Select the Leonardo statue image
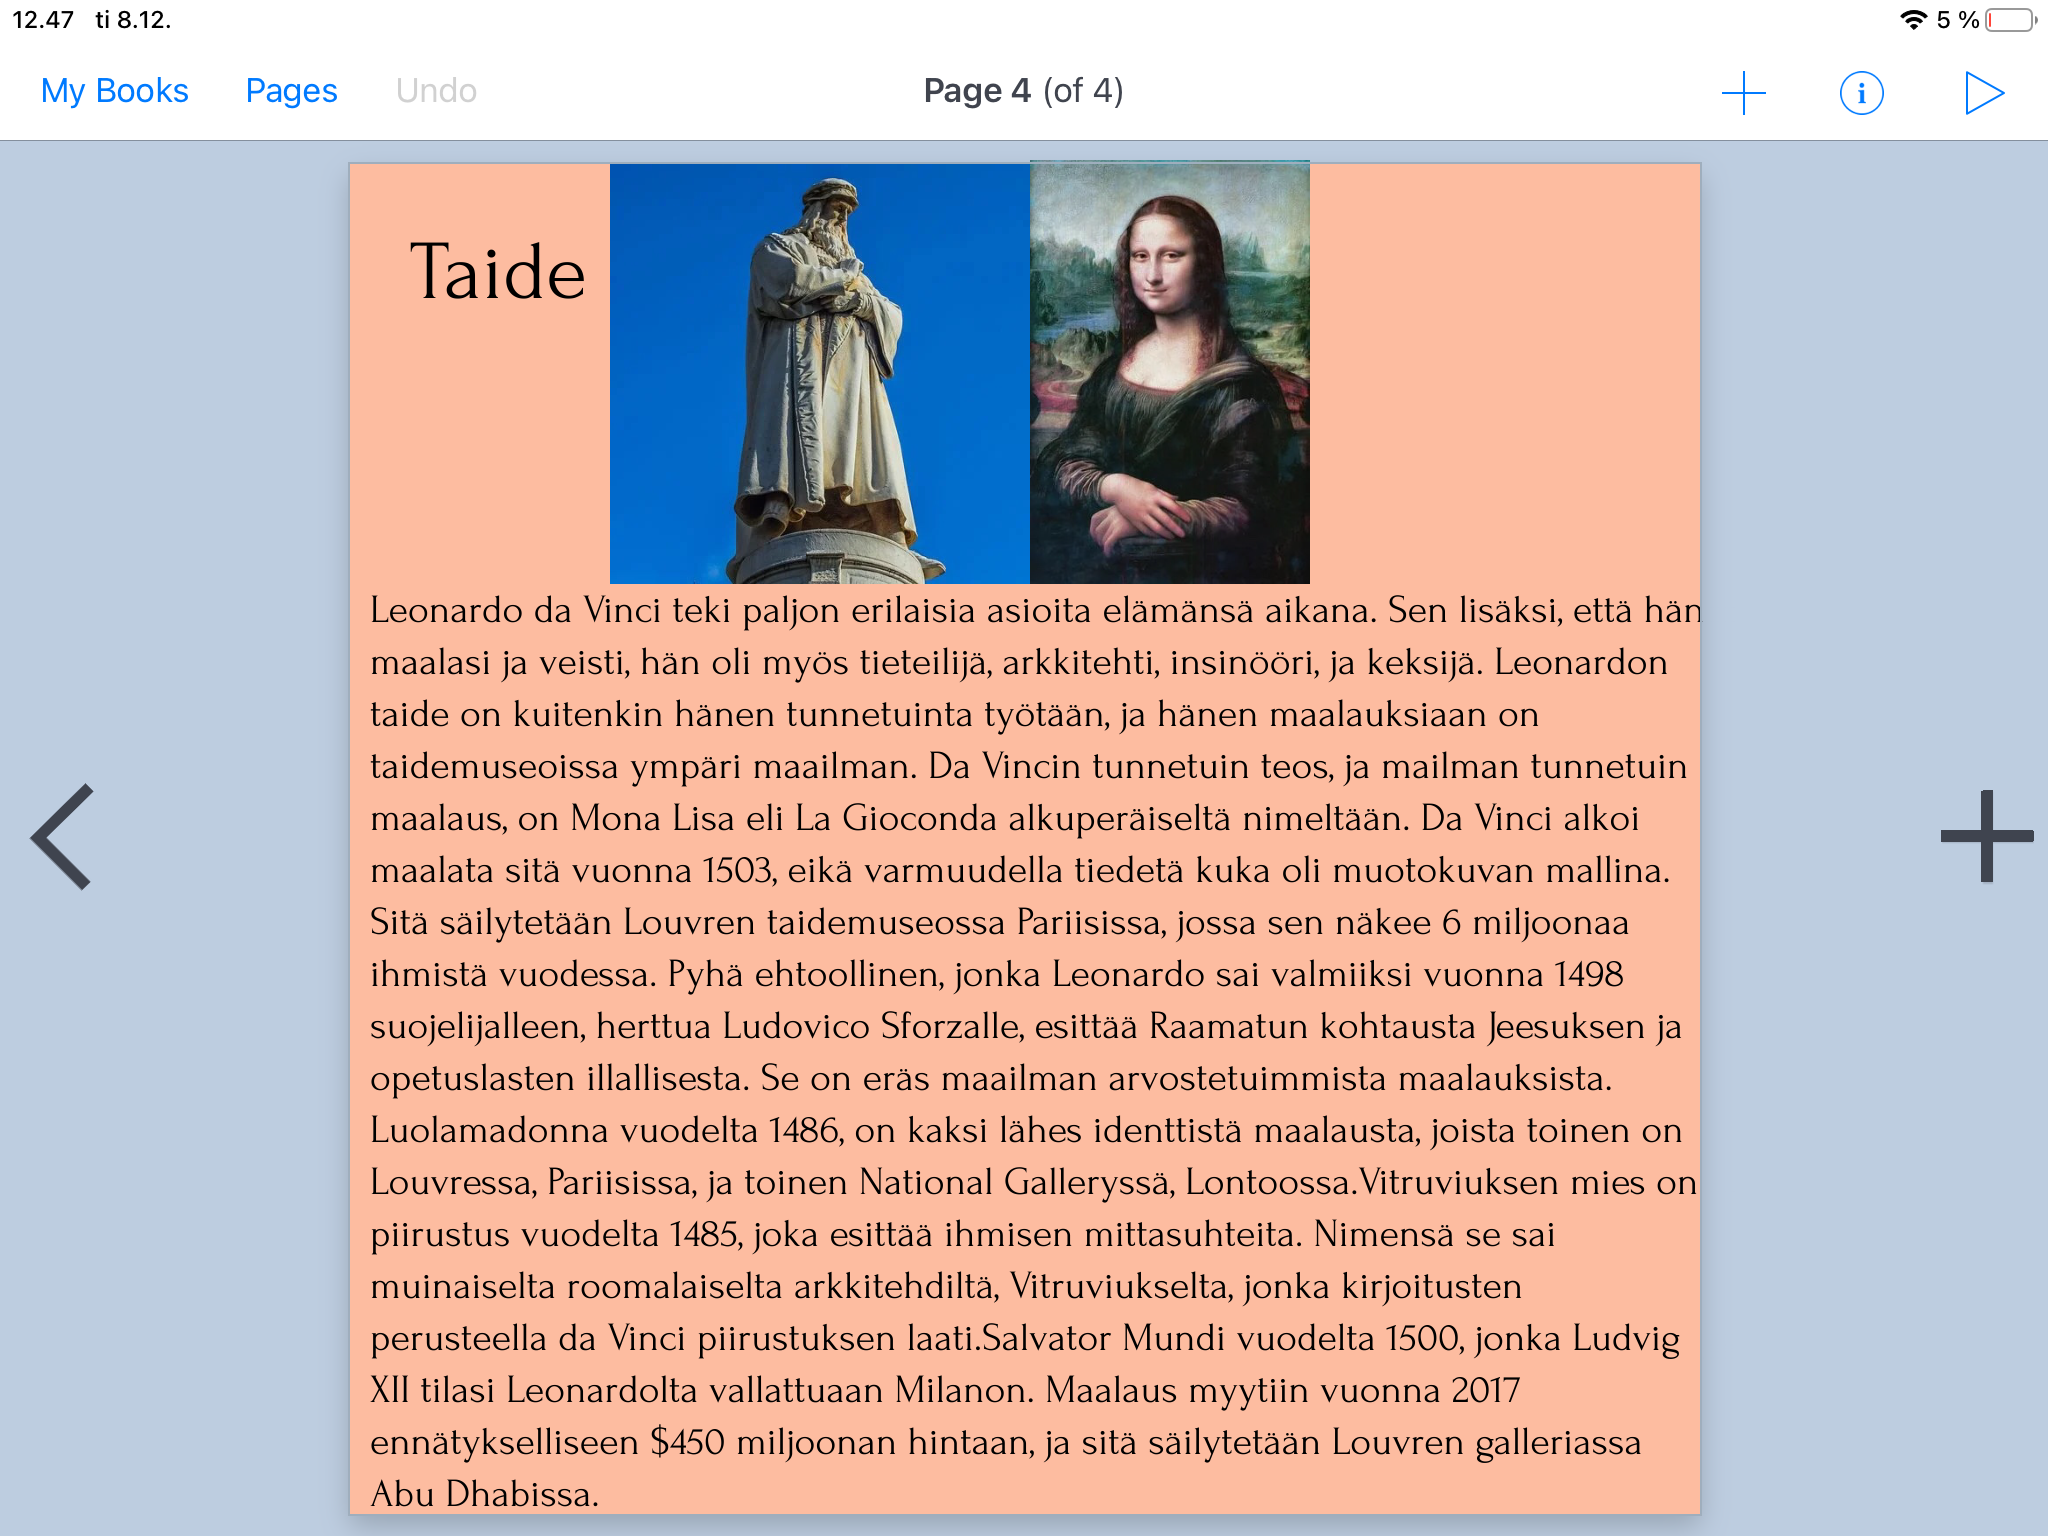This screenshot has height=1536, width=2048. (819, 373)
